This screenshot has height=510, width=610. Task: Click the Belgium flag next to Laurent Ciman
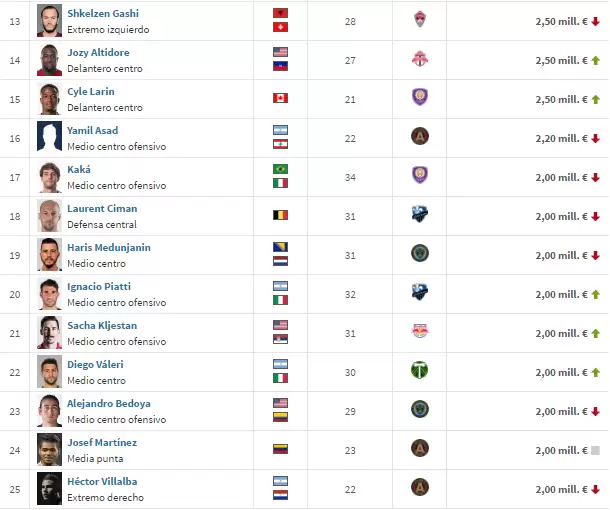(280, 215)
